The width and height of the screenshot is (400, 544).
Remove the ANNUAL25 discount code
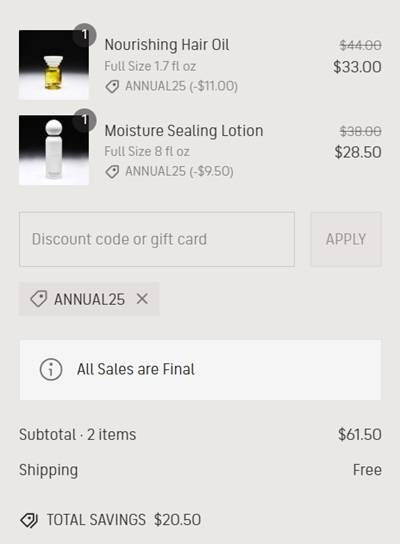tap(142, 299)
